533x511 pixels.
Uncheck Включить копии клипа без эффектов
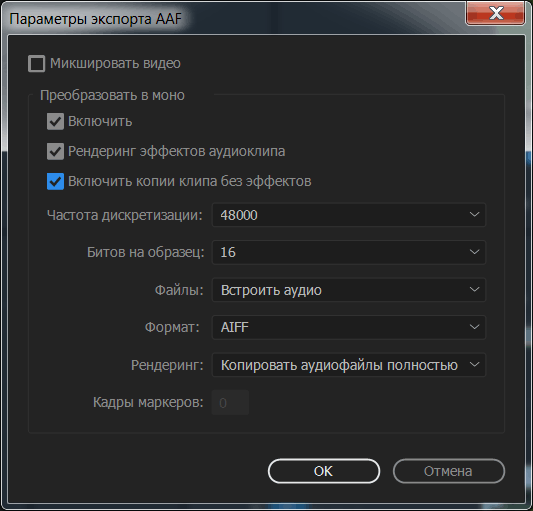55,181
